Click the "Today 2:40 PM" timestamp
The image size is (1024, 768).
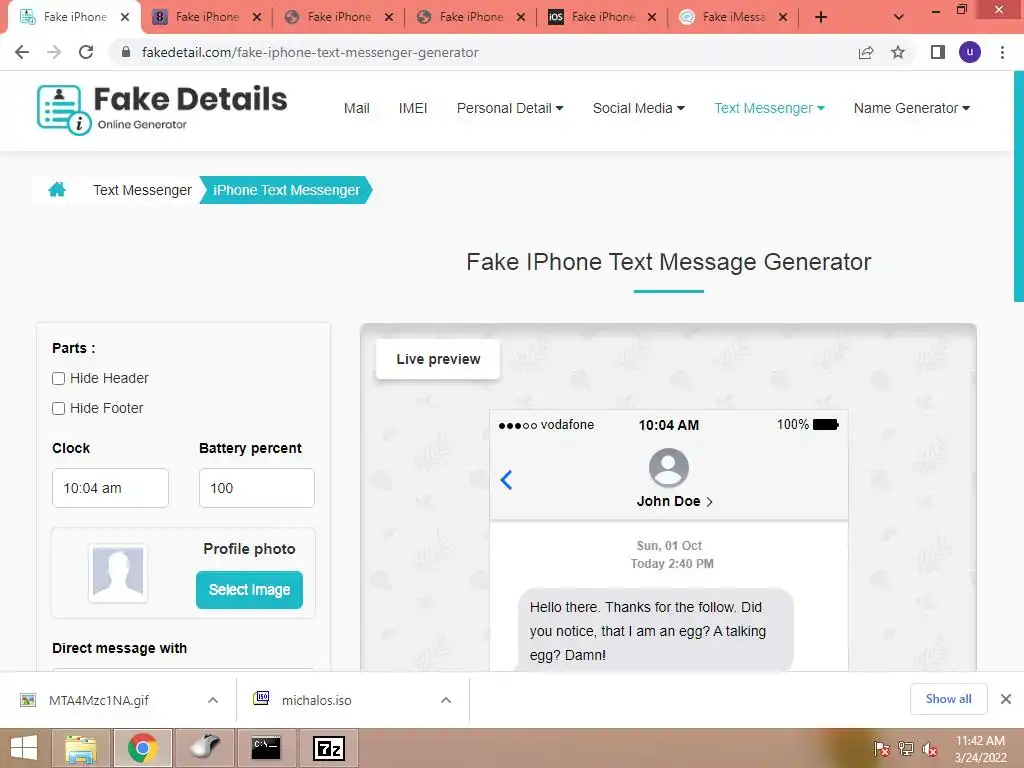(672, 564)
